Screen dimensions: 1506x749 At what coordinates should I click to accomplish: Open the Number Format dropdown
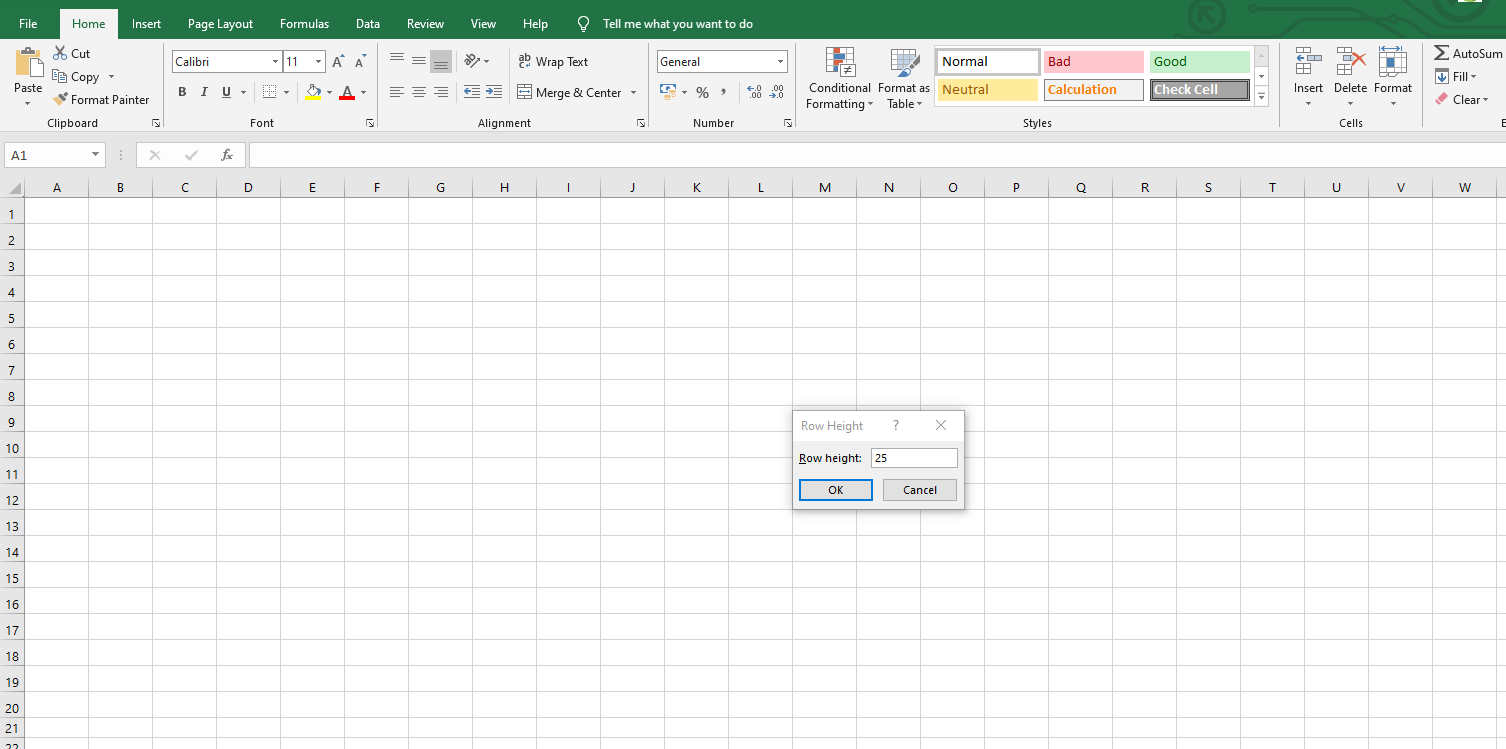[779, 61]
